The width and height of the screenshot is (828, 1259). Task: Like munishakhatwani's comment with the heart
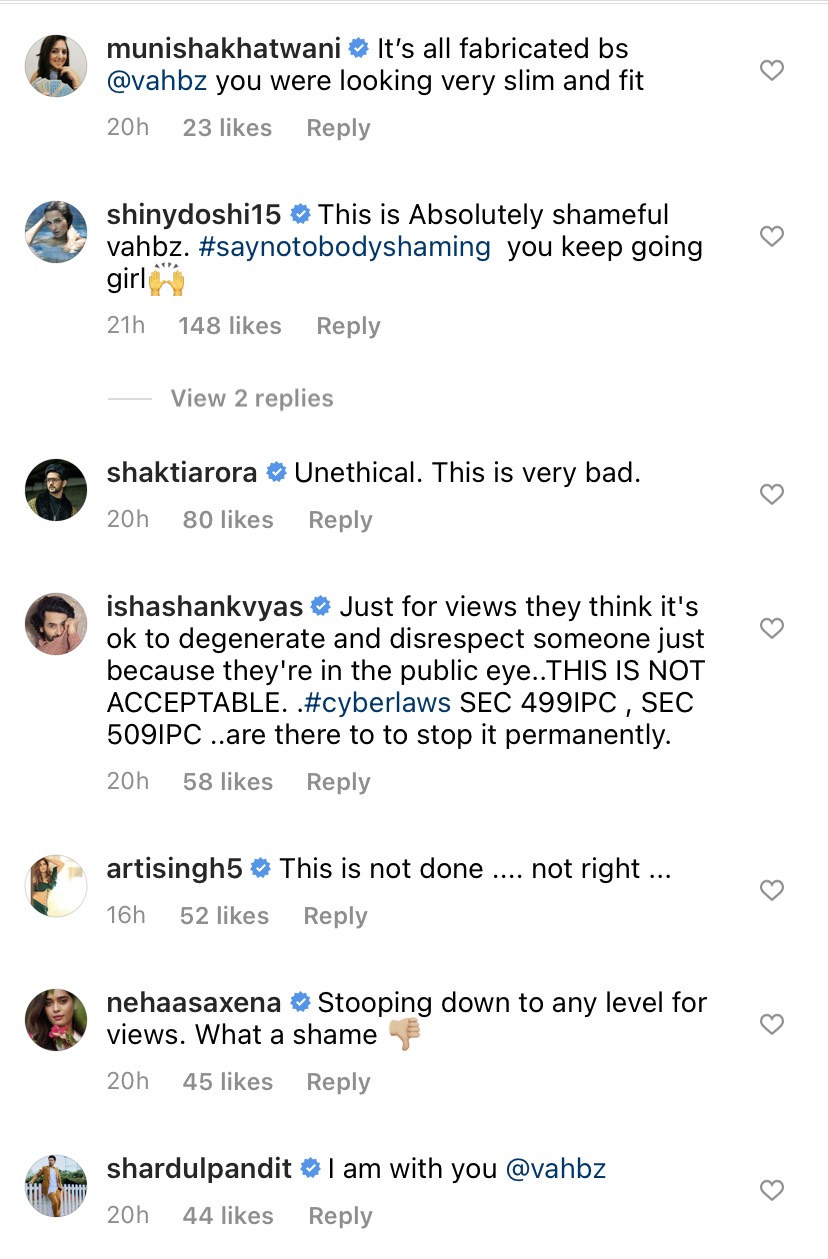click(771, 71)
